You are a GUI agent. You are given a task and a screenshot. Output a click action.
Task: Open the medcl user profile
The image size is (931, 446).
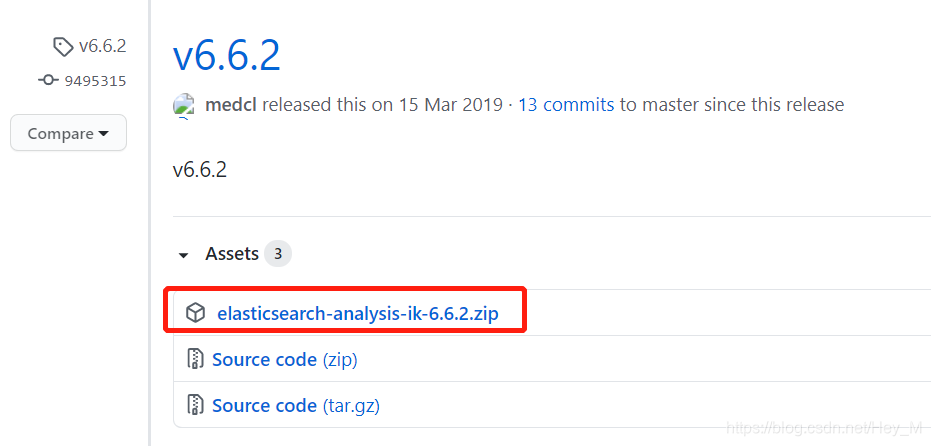point(231,105)
